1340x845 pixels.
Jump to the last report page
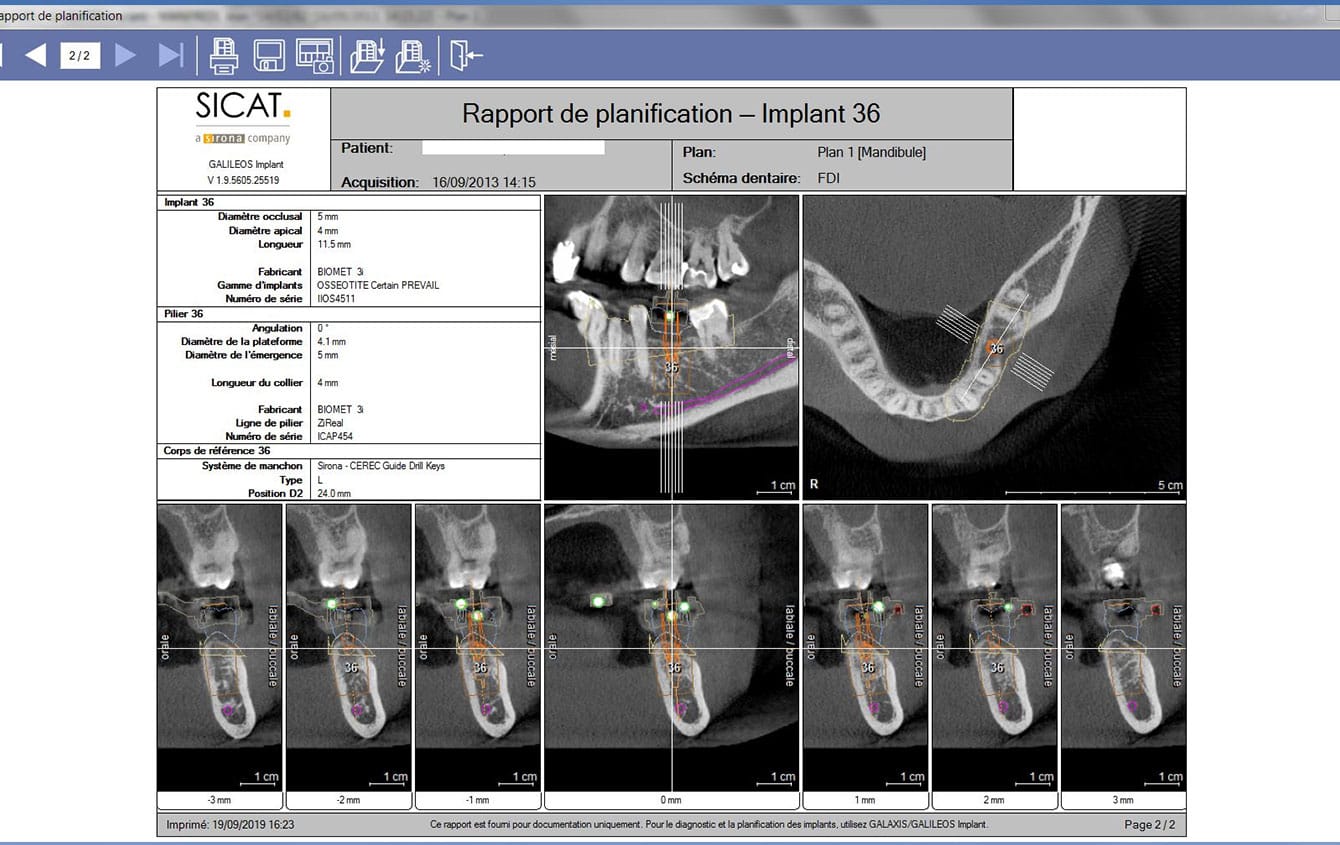tap(171, 55)
